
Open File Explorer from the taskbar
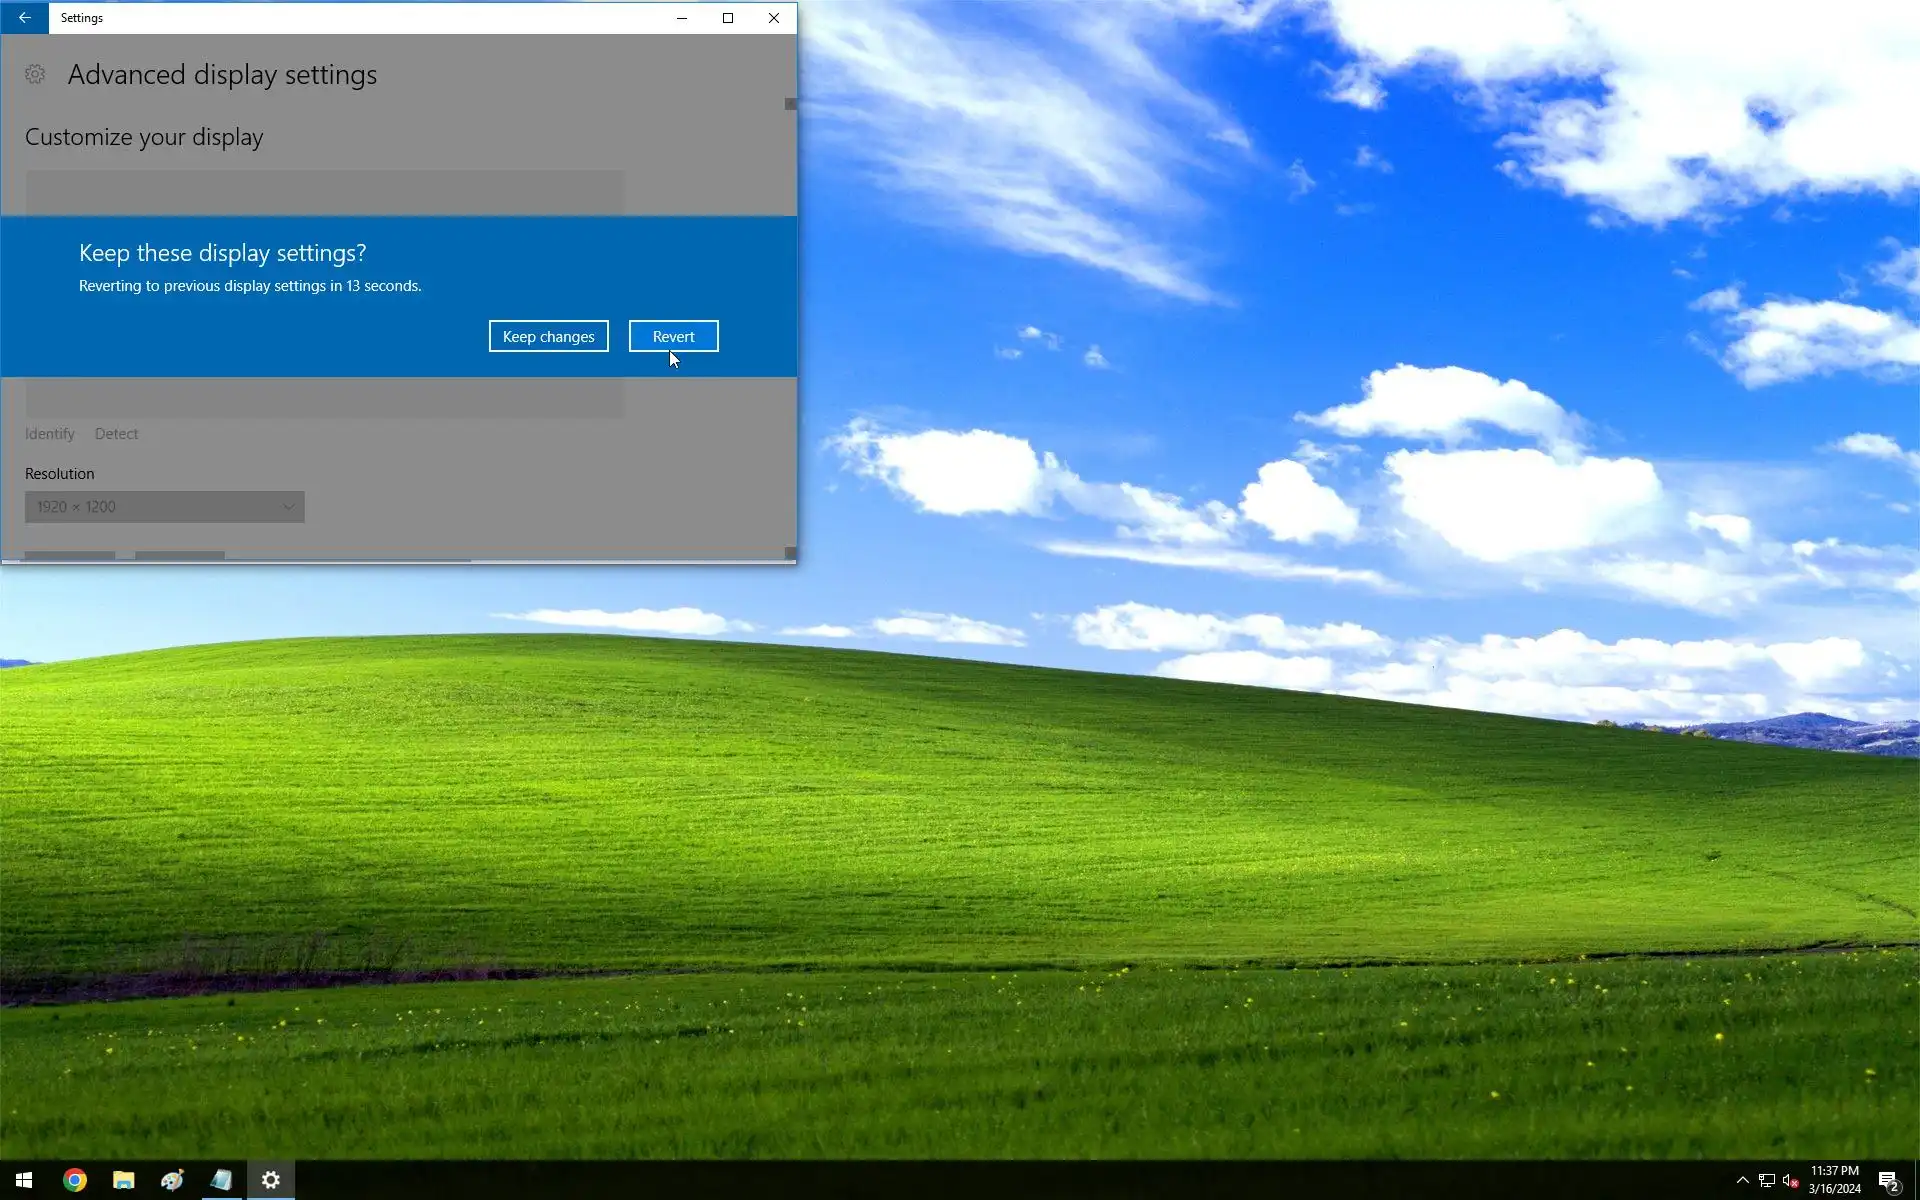[x=124, y=1180]
